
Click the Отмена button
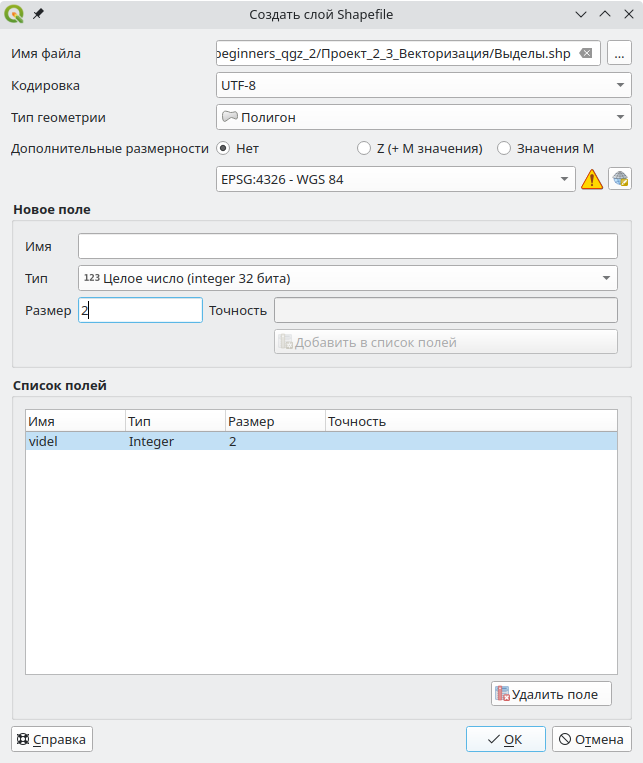point(592,739)
